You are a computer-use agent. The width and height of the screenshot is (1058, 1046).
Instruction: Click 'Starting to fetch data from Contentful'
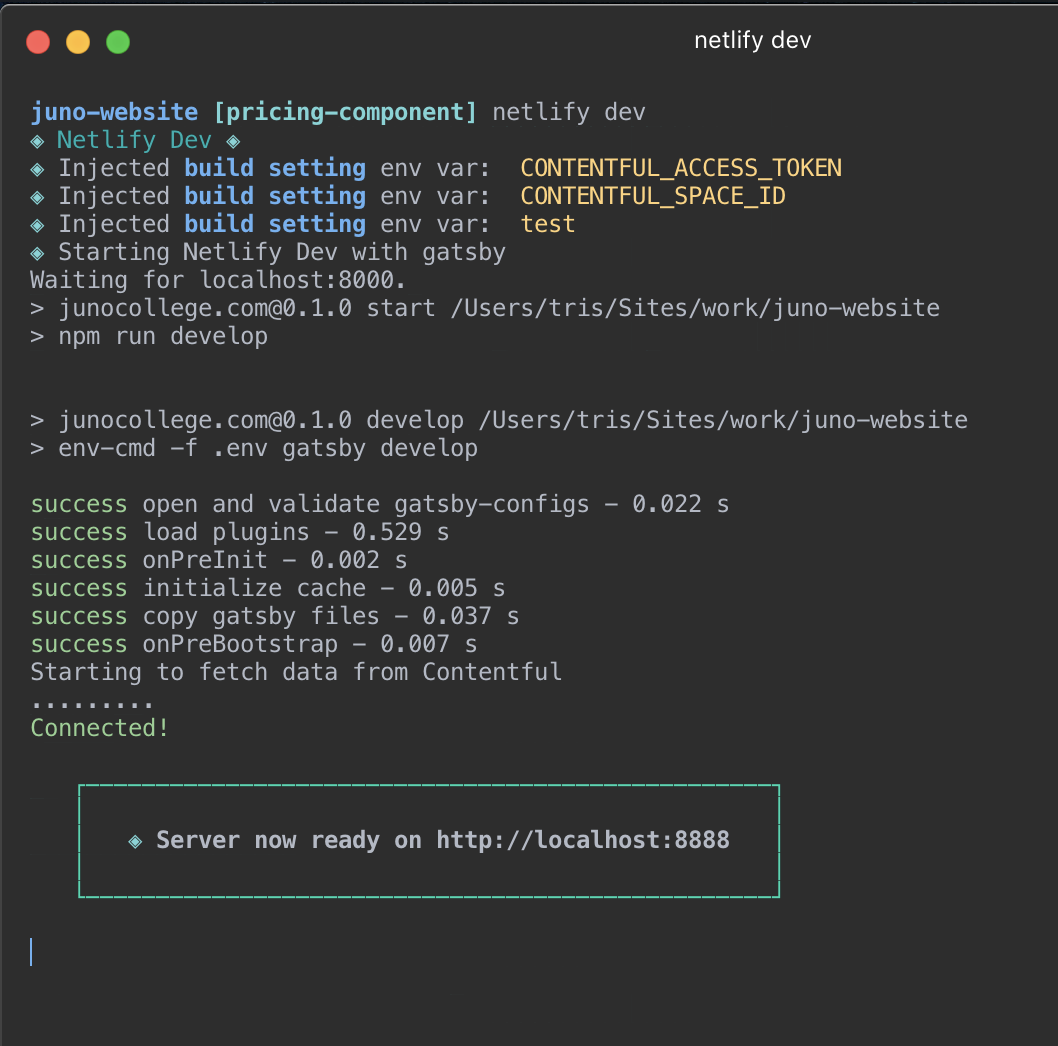[296, 672]
